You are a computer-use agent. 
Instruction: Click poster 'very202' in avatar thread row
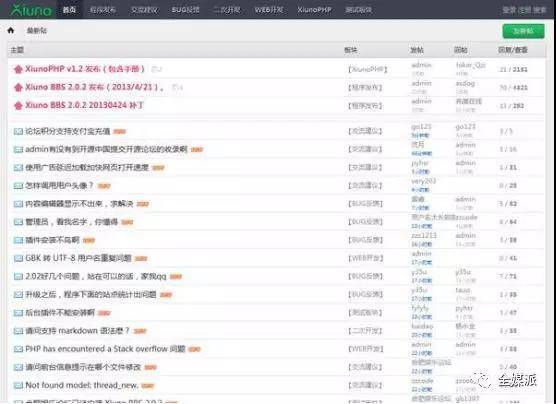[x=424, y=181]
